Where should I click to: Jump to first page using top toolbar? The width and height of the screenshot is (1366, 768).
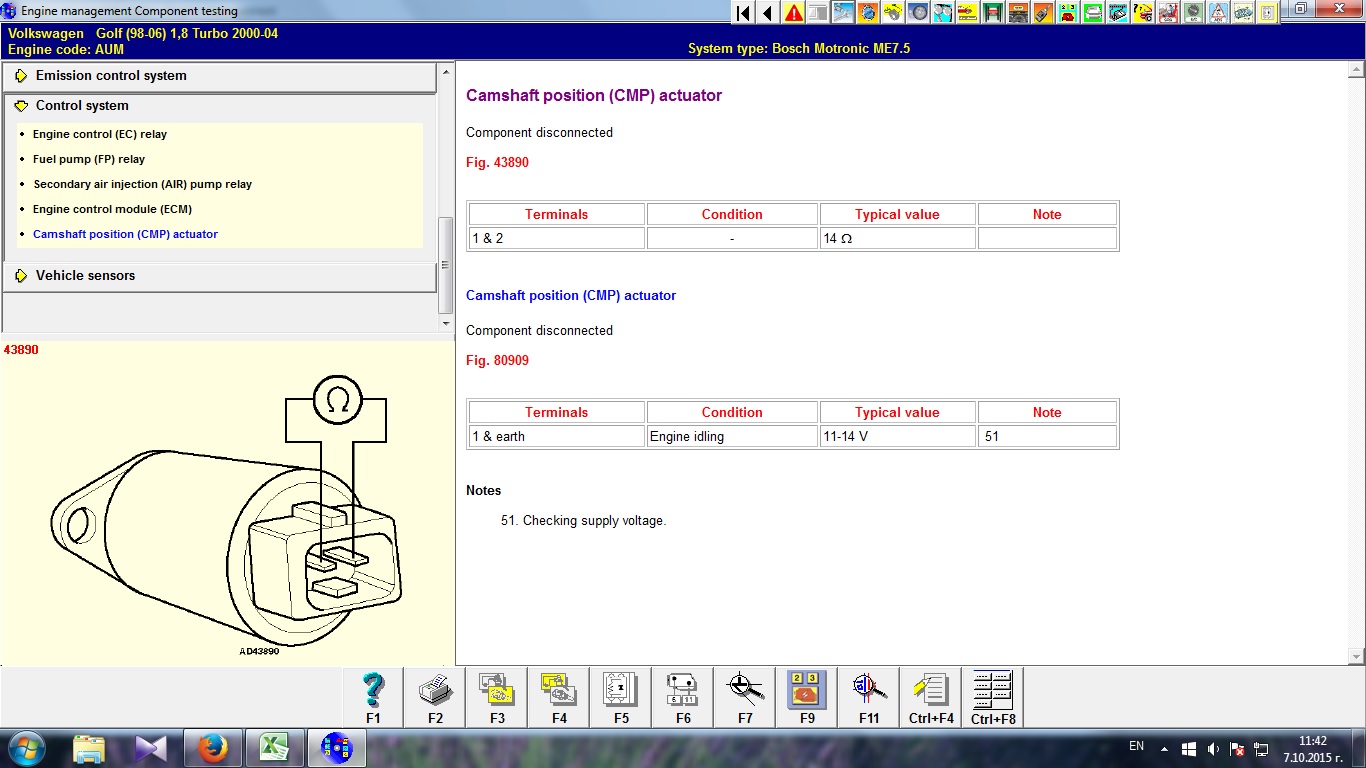coord(743,13)
